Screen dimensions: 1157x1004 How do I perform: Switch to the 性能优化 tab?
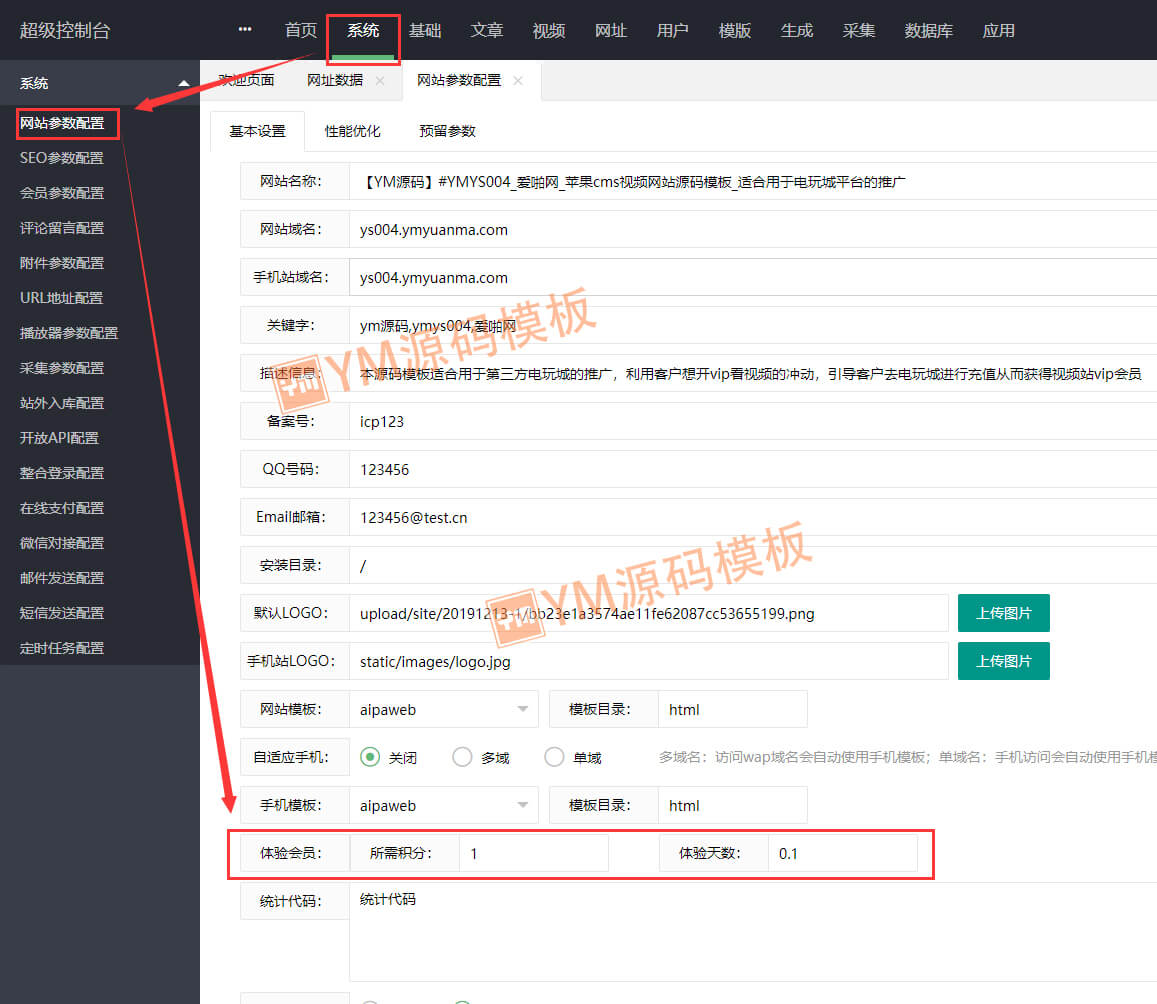[x=352, y=131]
